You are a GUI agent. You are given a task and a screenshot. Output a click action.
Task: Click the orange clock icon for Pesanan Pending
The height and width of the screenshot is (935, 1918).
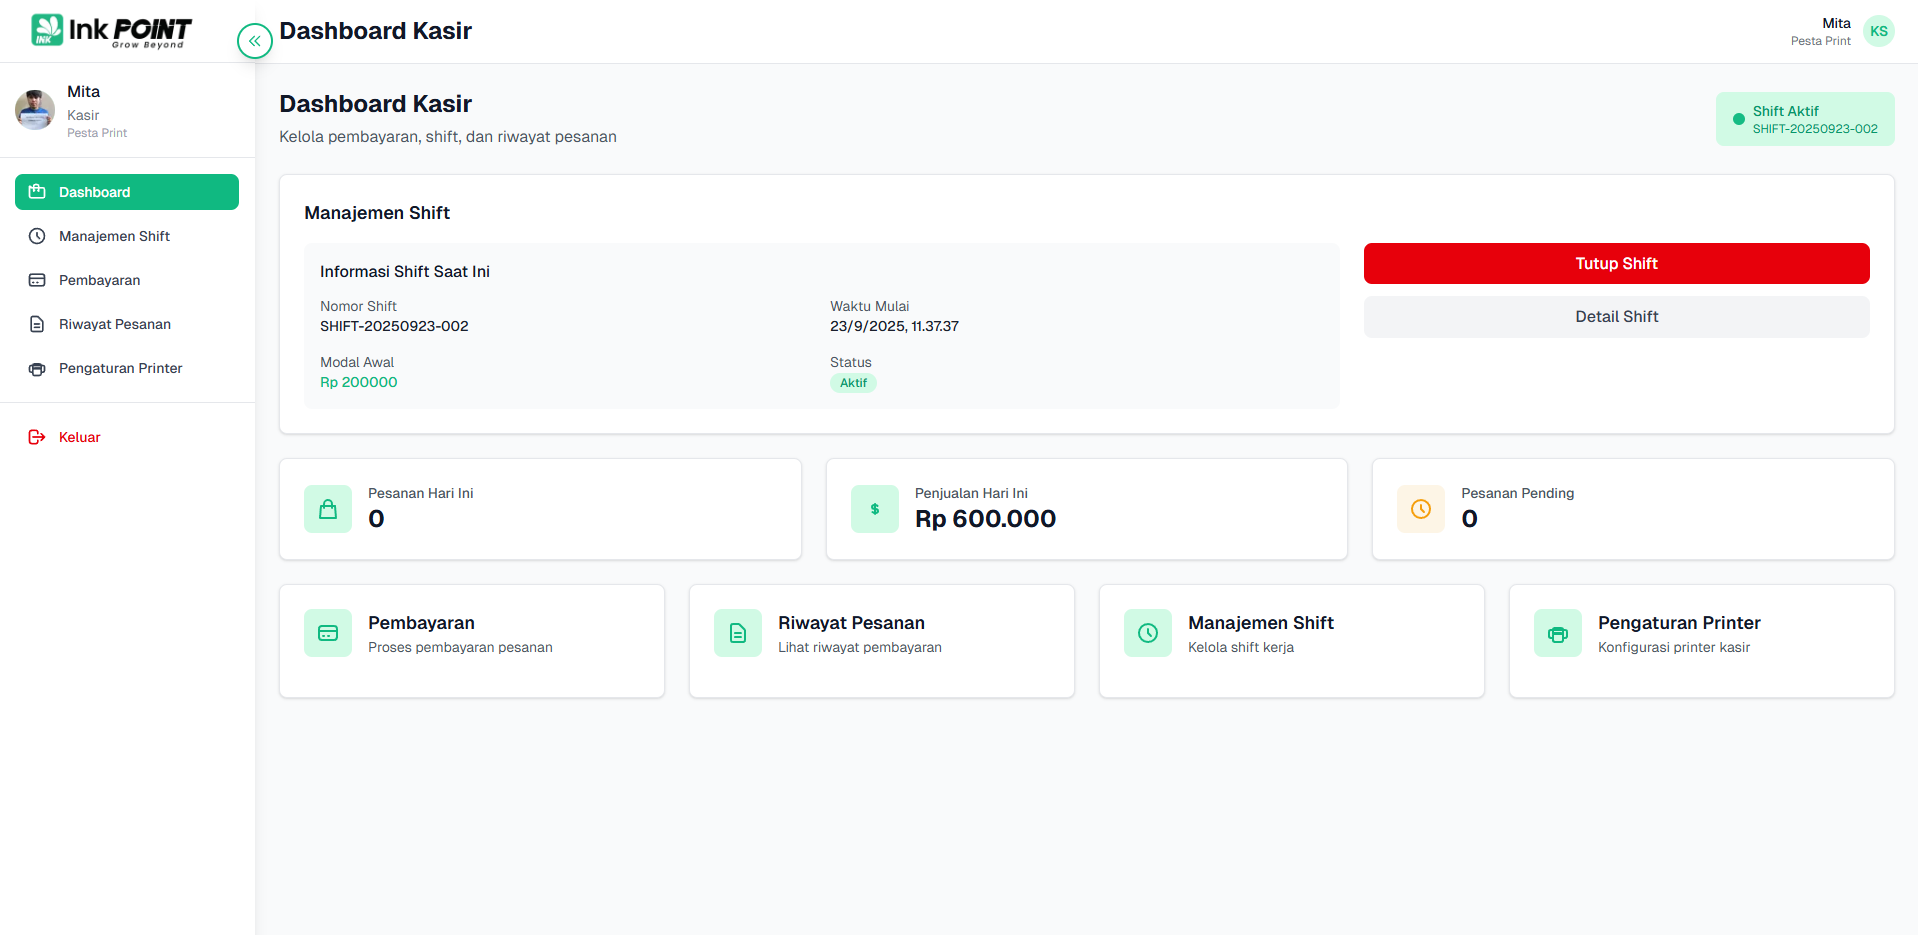(x=1420, y=509)
